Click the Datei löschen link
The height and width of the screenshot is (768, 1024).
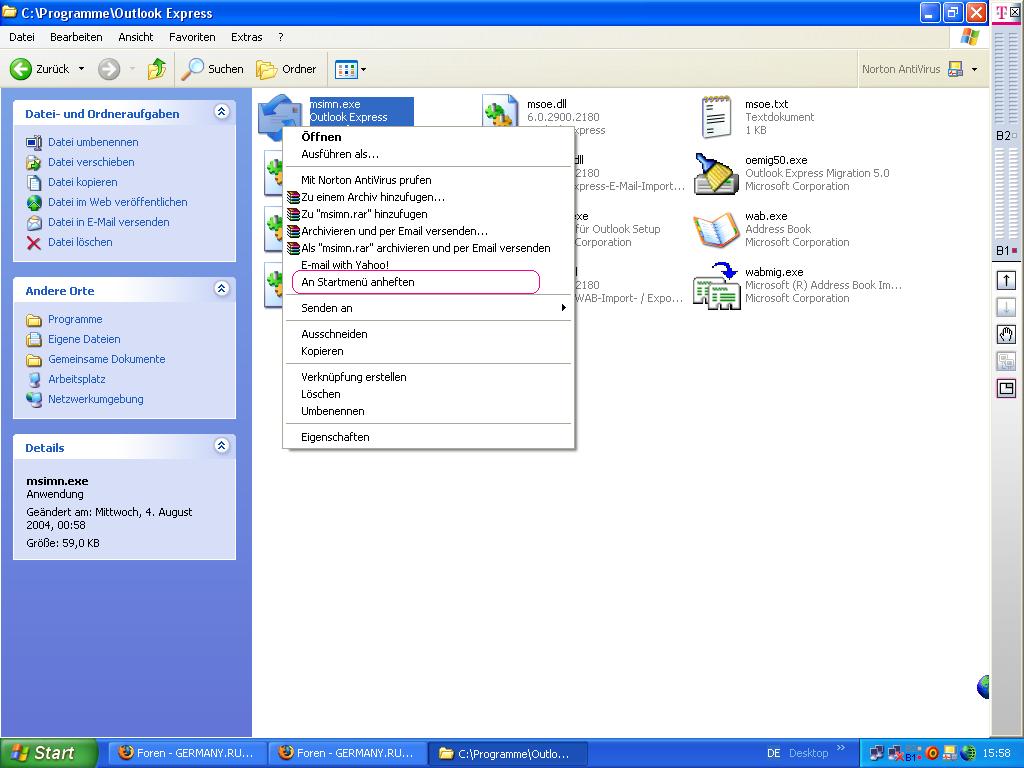coord(80,242)
